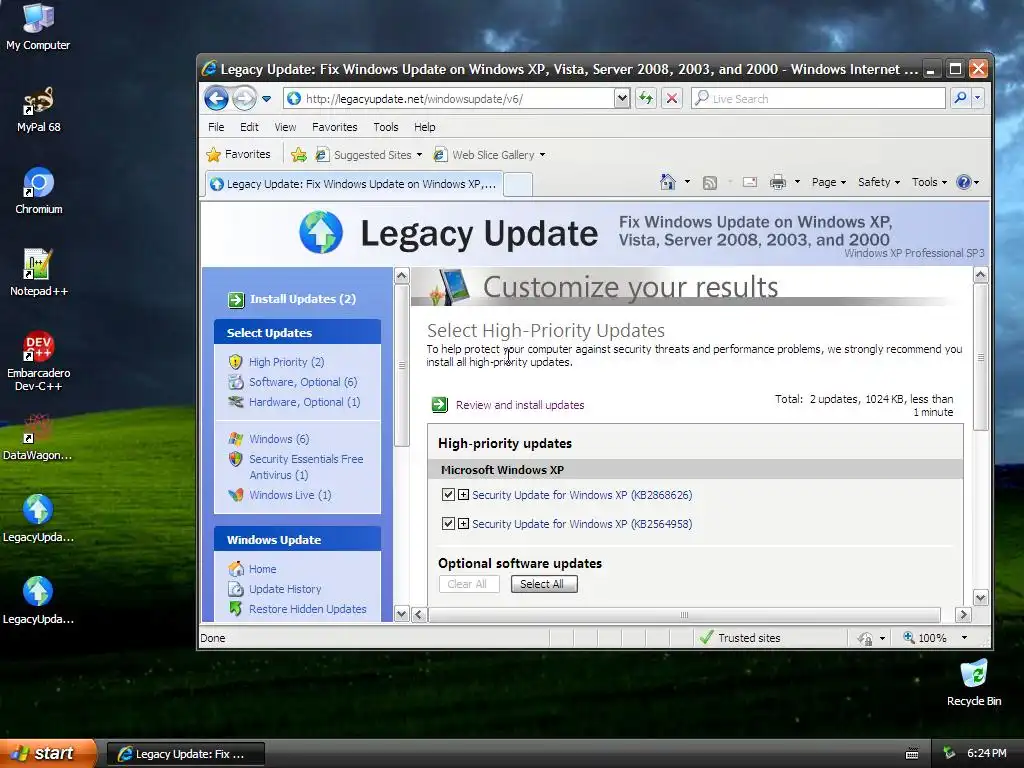Open the Suggested Sites dropdown
This screenshot has width=1024, height=768.
pyautogui.click(x=419, y=155)
